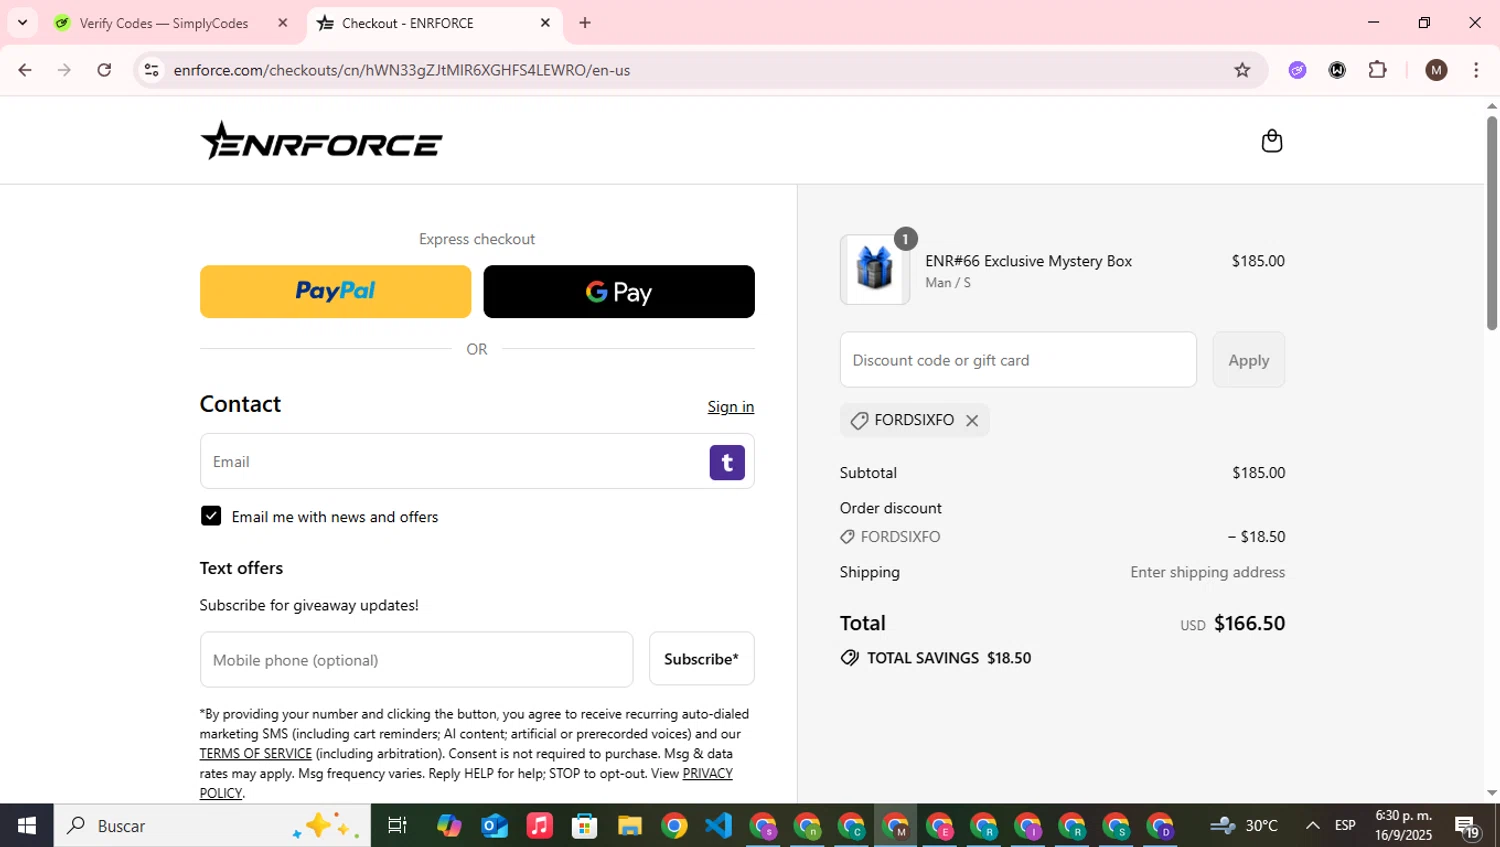This screenshot has width=1500, height=847.
Task: Click the Apply discount button
Action: pyautogui.click(x=1249, y=360)
